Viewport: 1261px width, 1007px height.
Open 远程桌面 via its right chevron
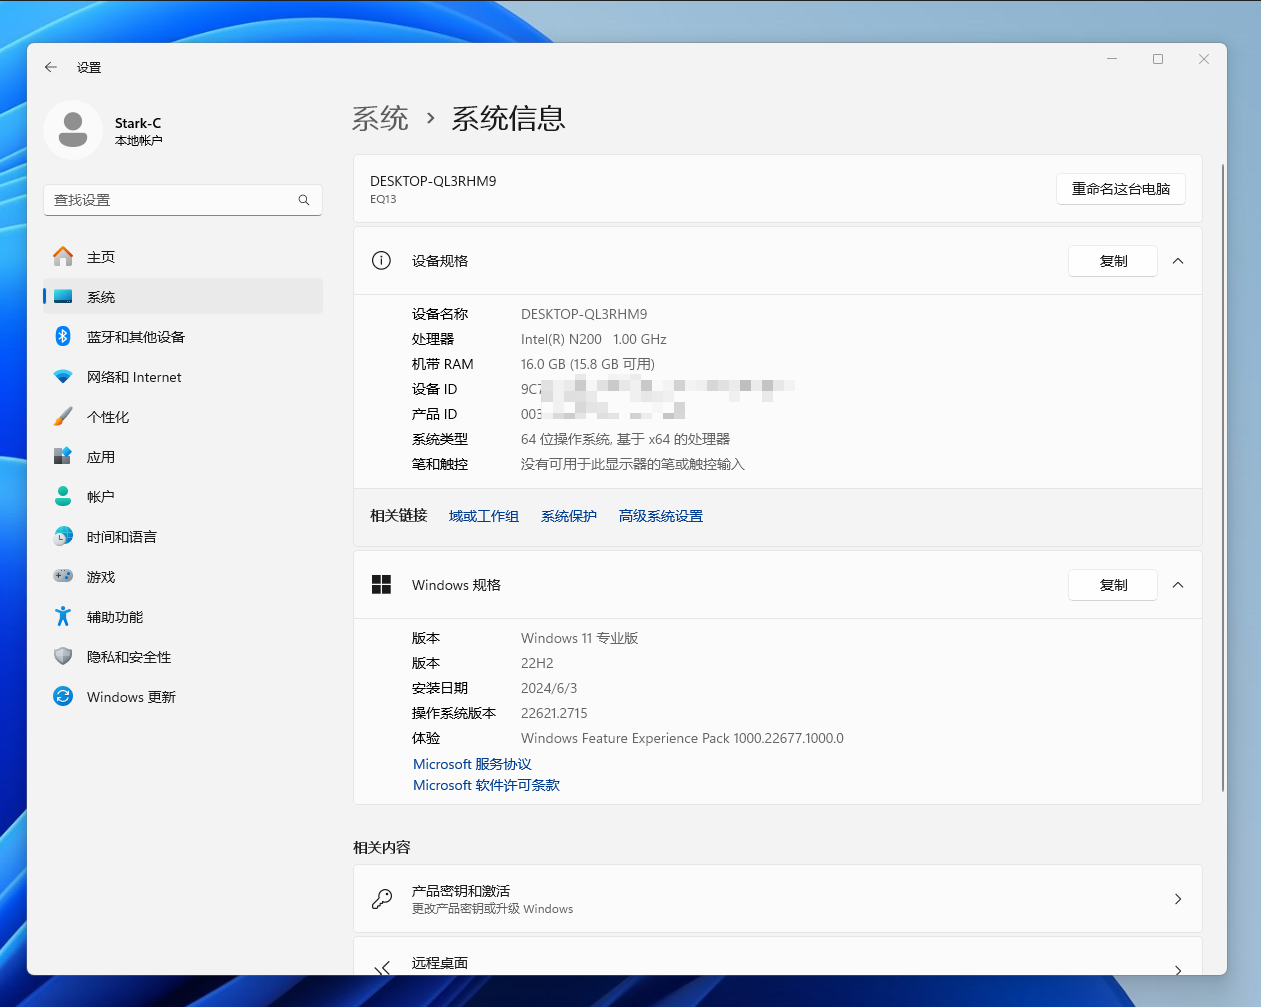pyautogui.click(x=1178, y=969)
